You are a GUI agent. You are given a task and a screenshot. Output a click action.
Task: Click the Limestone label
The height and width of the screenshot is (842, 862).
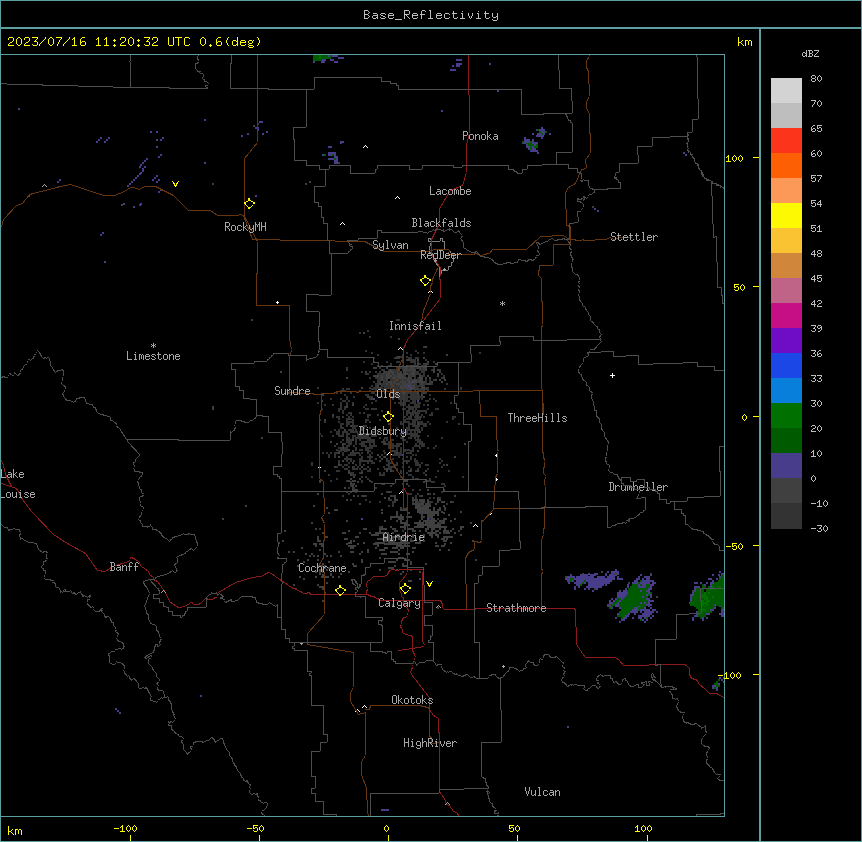pyautogui.click(x=153, y=356)
